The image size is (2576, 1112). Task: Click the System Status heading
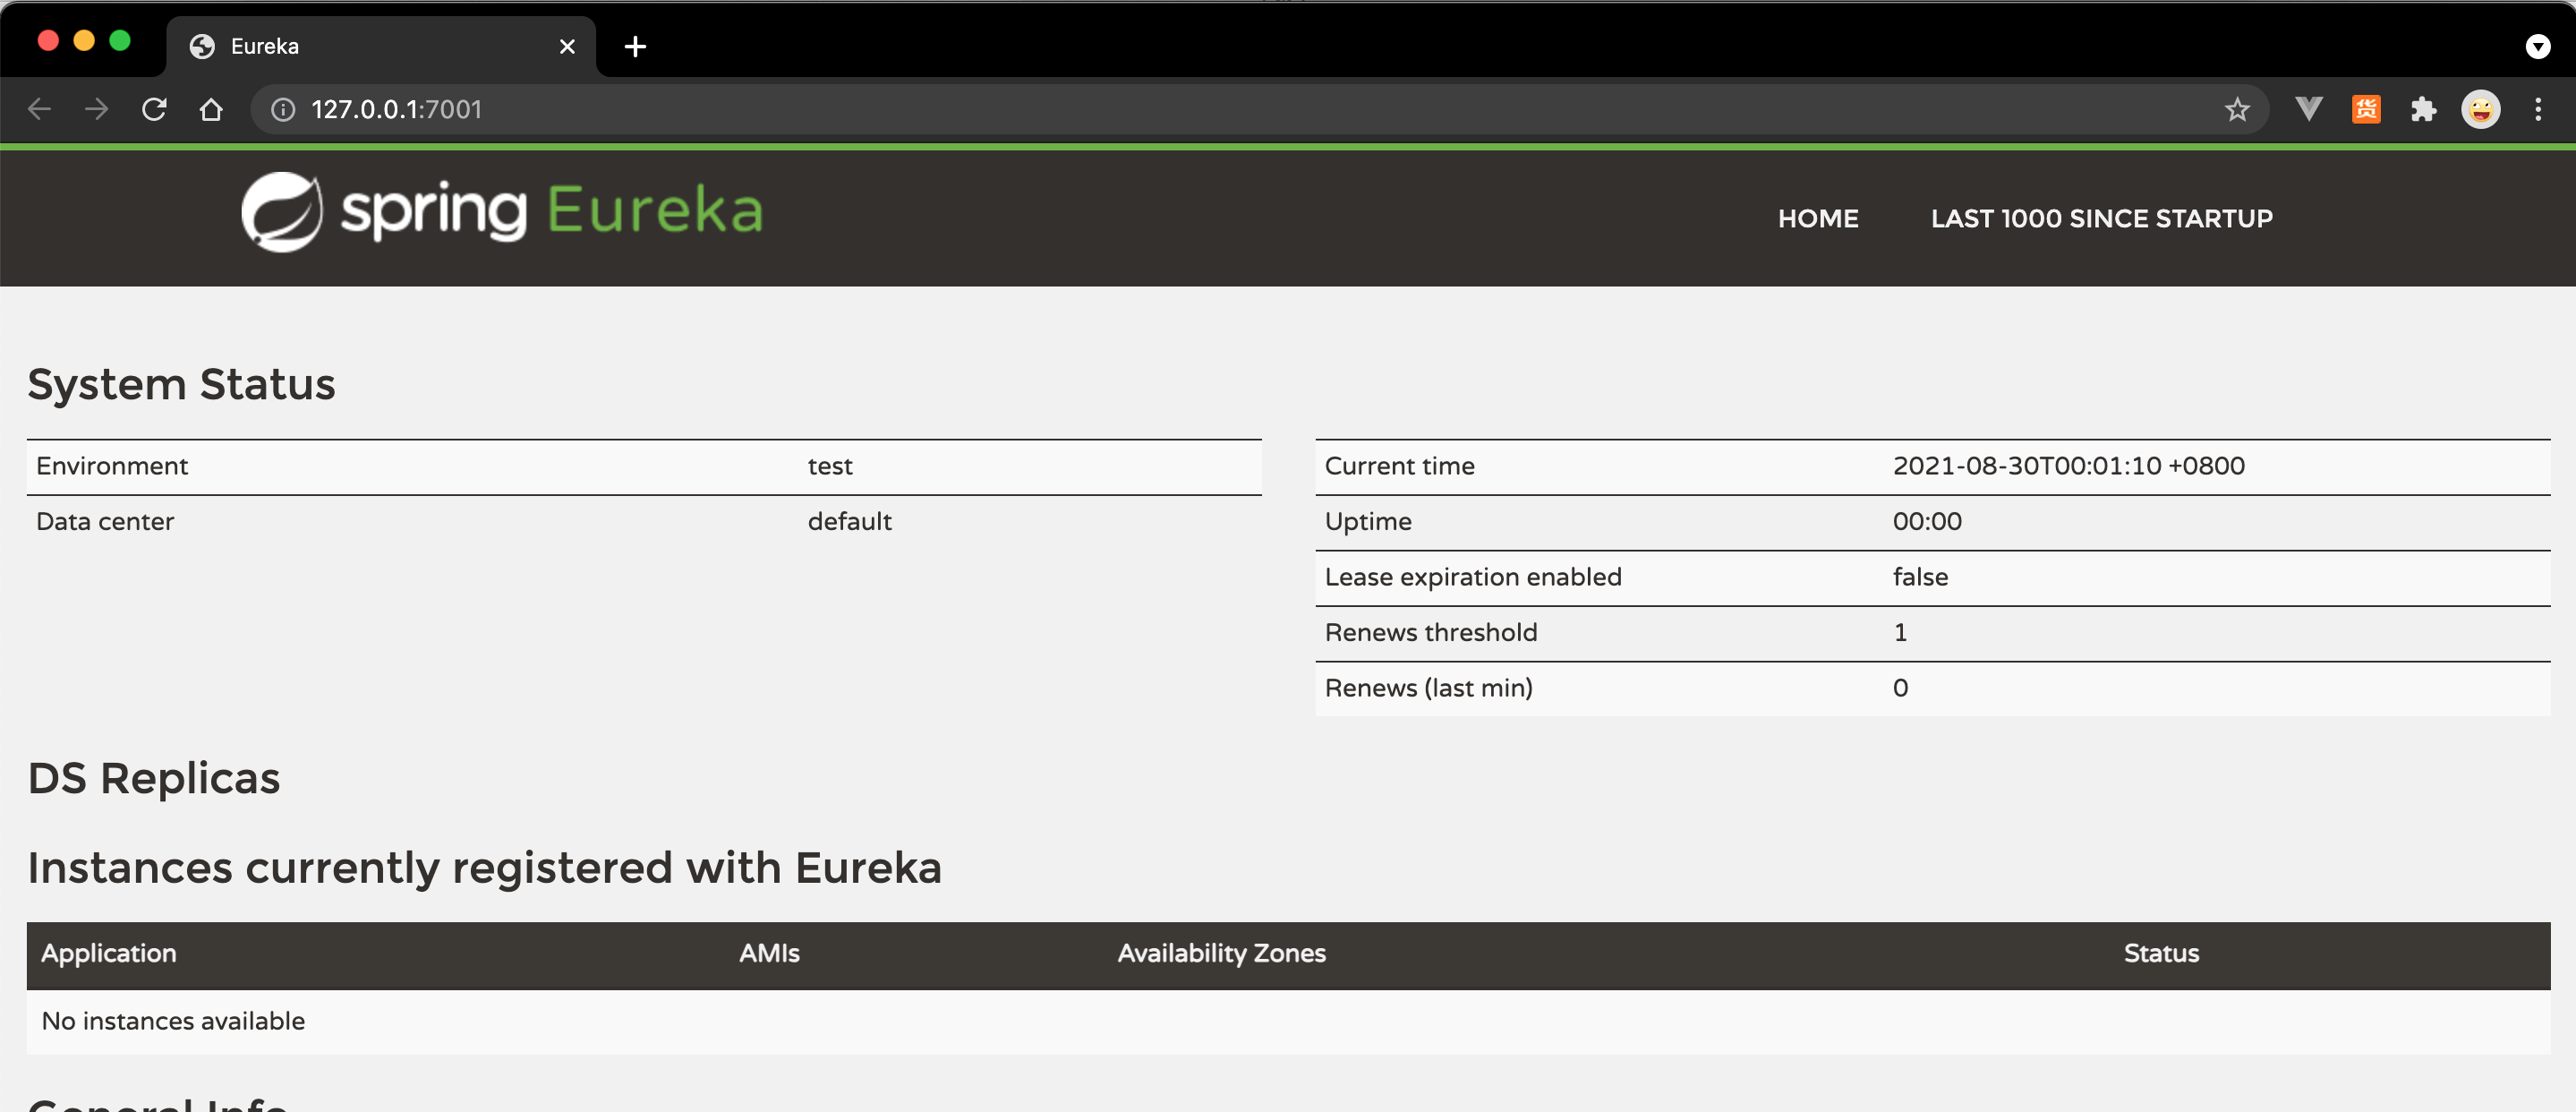click(x=181, y=385)
